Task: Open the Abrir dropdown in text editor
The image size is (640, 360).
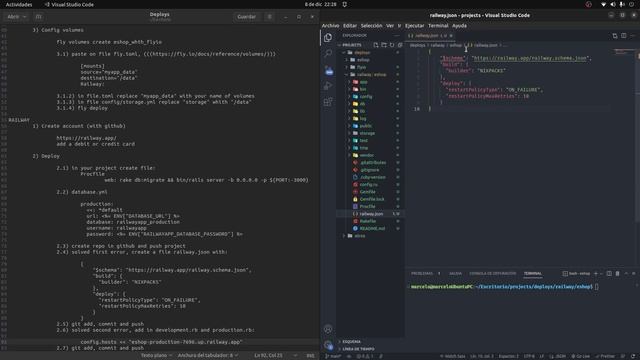Action: (16, 17)
